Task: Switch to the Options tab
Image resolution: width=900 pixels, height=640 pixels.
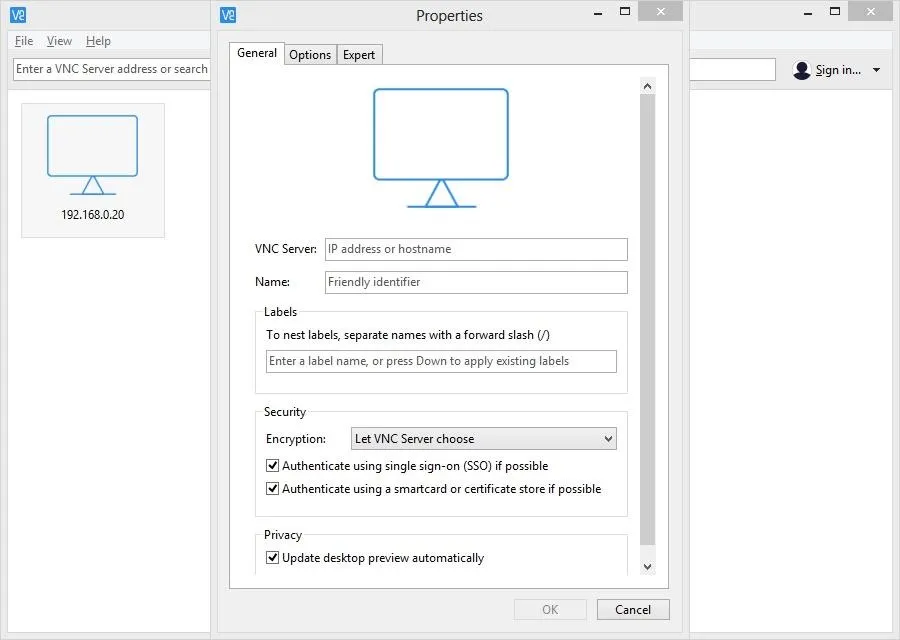Action: (x=310, y=55)
